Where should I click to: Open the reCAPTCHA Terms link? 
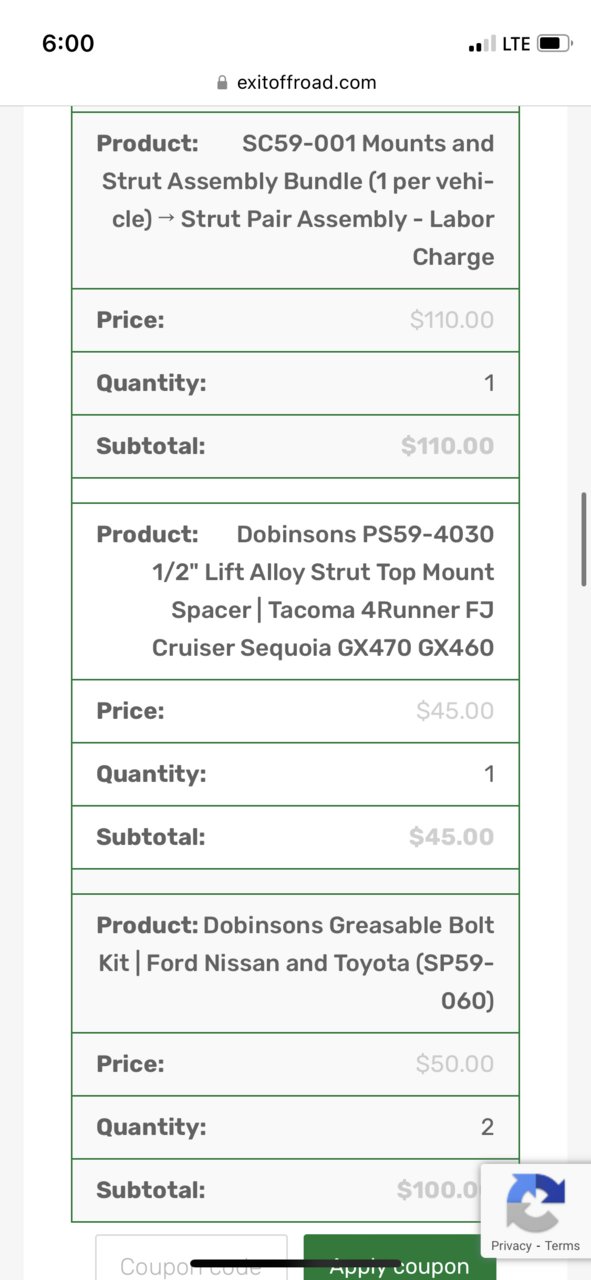click(x=562, y=1246)
